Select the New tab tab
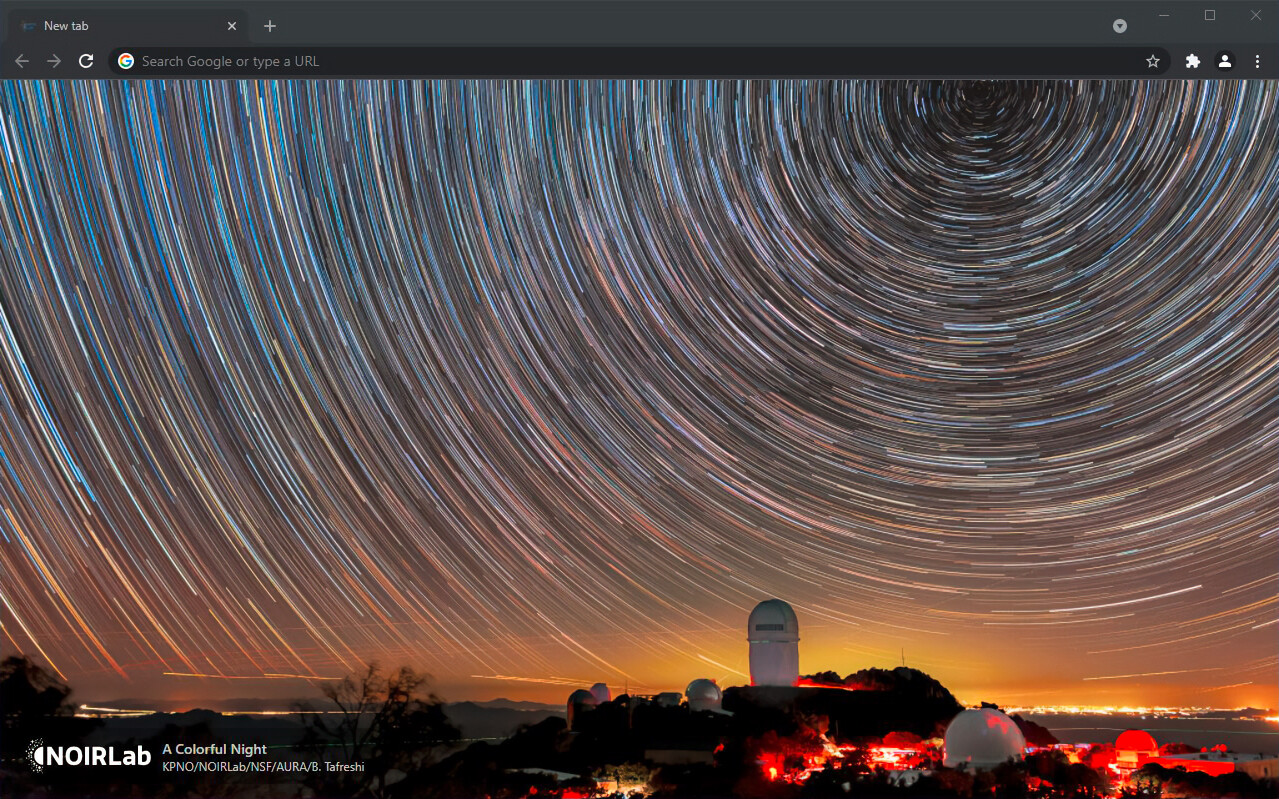The height and width of the screenshot is (799, 1279). (x=128, y=26)
